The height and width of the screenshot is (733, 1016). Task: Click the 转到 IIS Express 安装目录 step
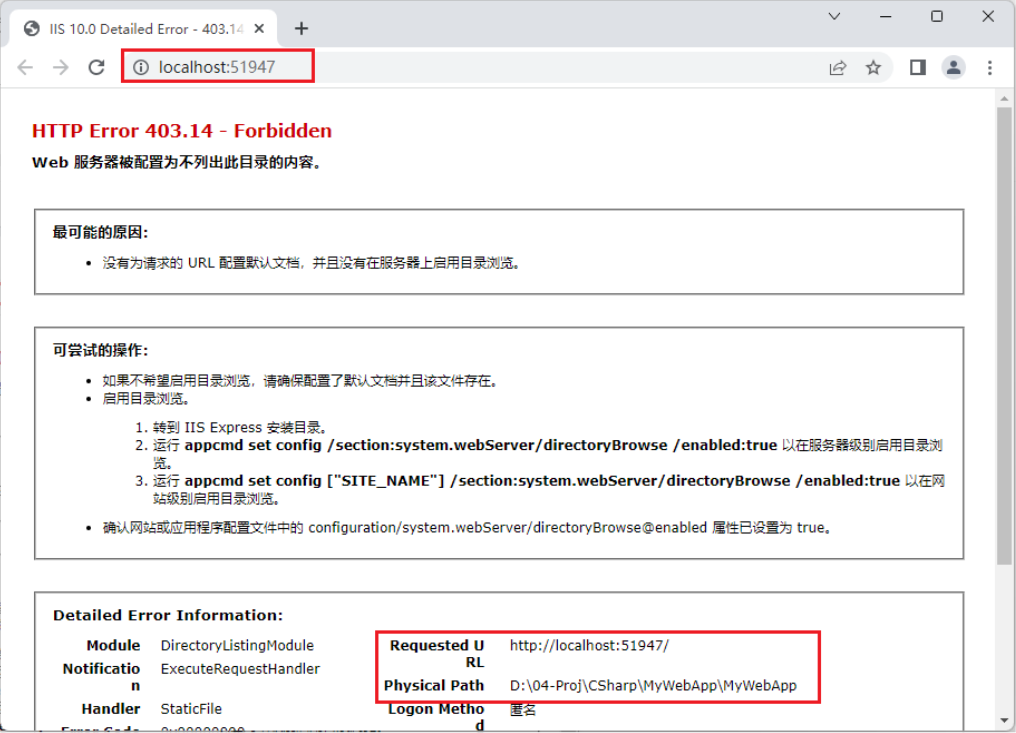click(241, 428)
